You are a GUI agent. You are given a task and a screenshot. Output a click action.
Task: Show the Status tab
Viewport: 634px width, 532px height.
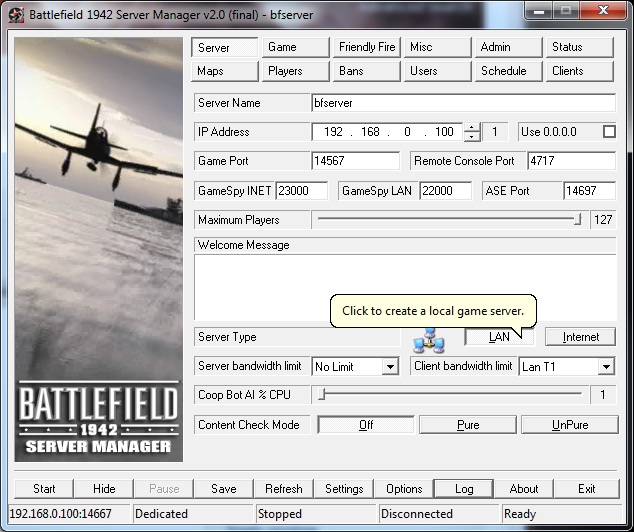click(x=580, y=47)
